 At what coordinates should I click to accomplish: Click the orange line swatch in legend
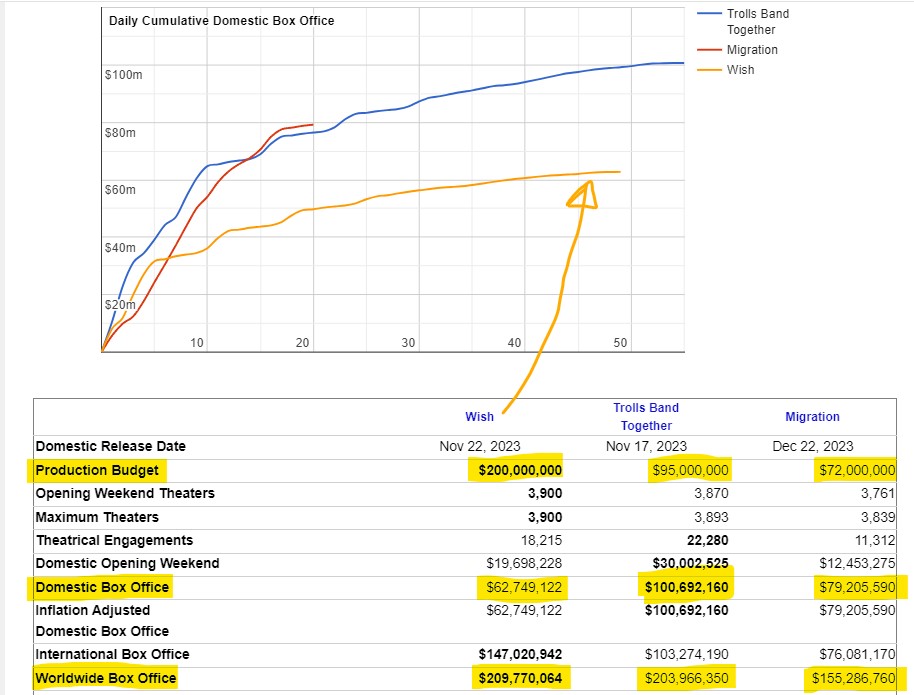pos(709,70)
